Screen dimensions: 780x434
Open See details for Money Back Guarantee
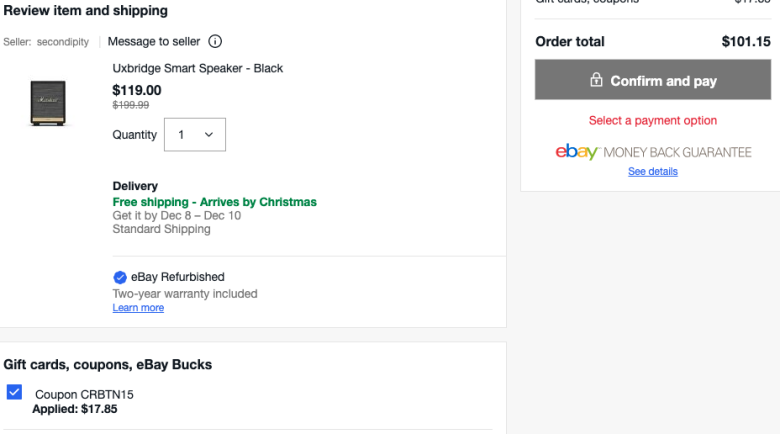click(653, 171)
